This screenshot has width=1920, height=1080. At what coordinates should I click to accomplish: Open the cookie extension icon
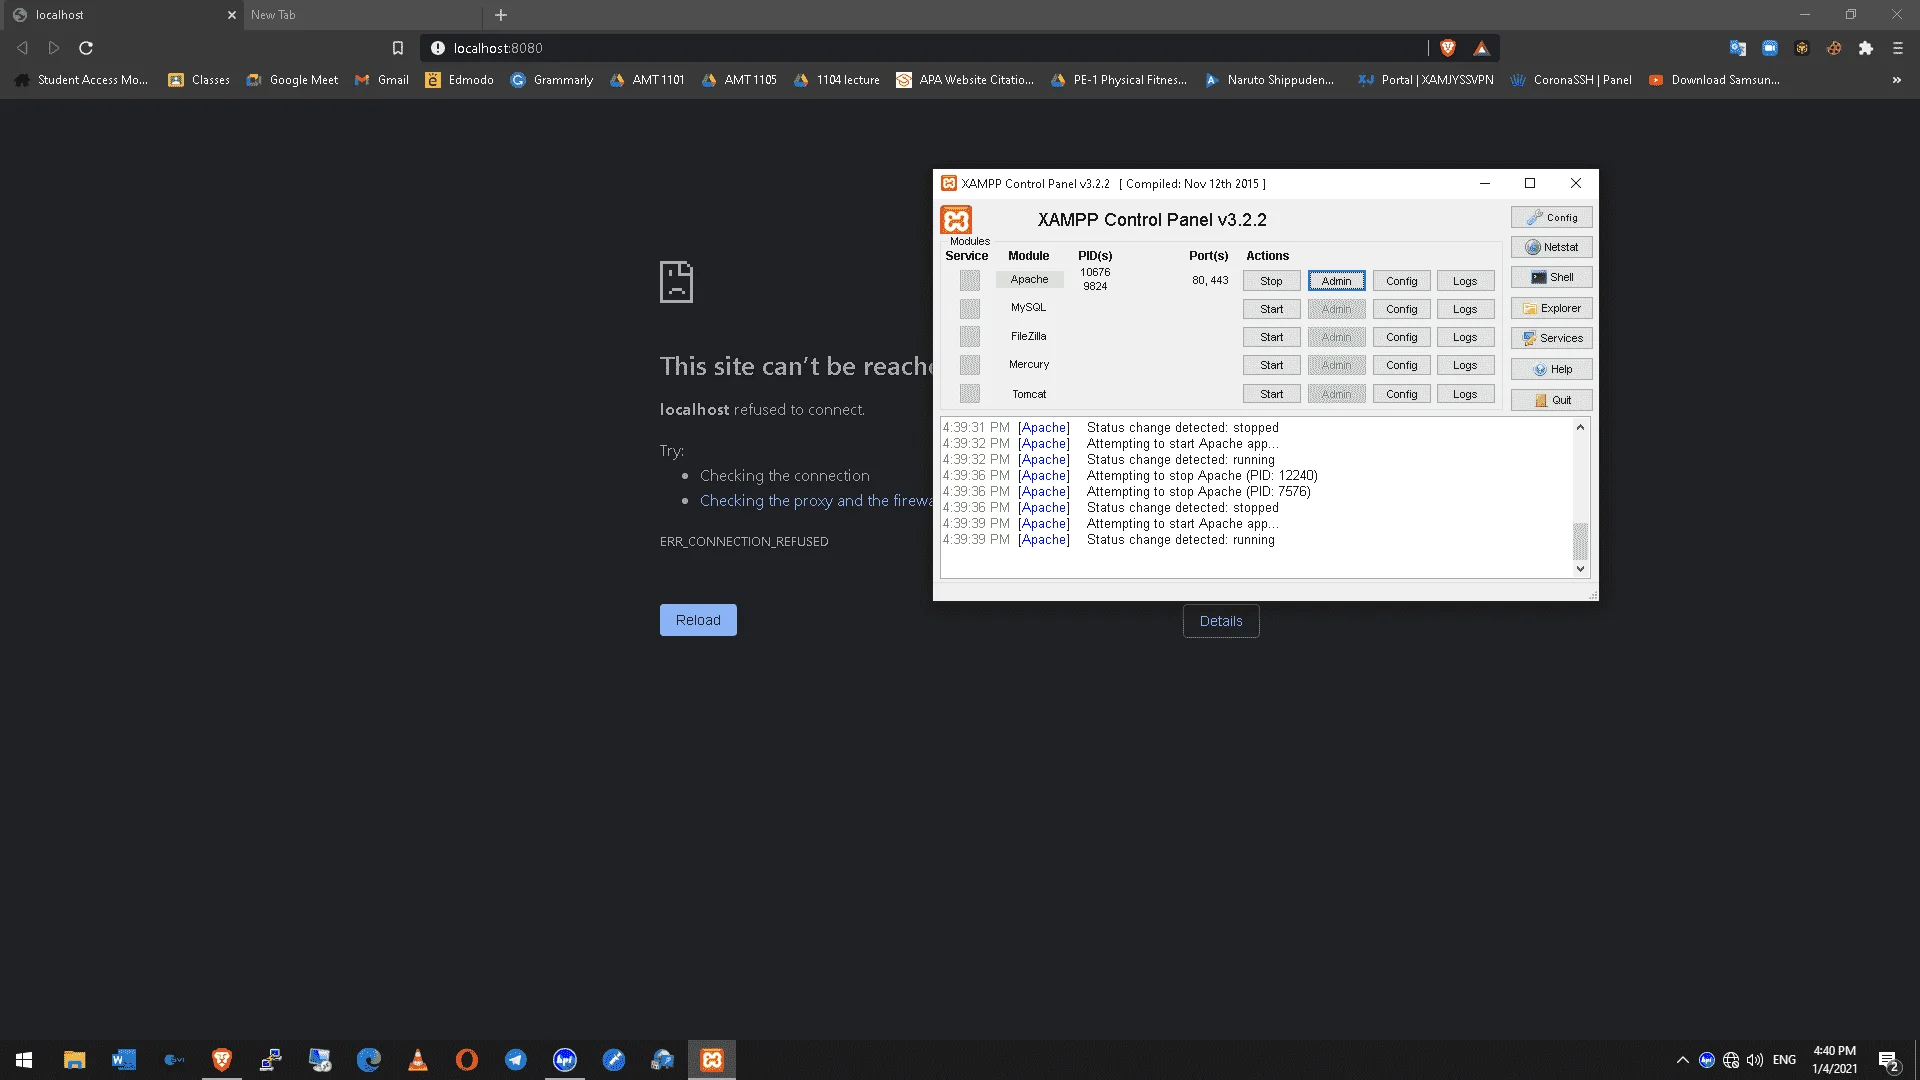(x=1834, y=48)
